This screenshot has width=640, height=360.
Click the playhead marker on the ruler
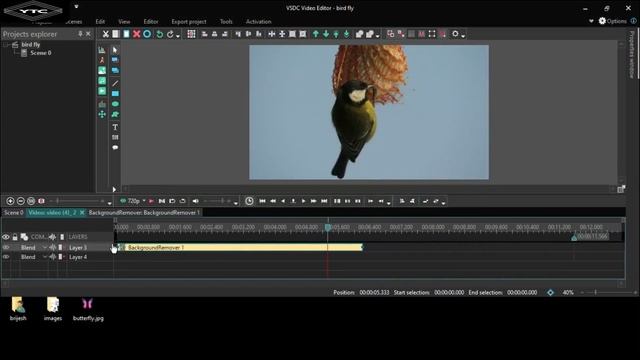pyautogui.click(x=327, y=227)
